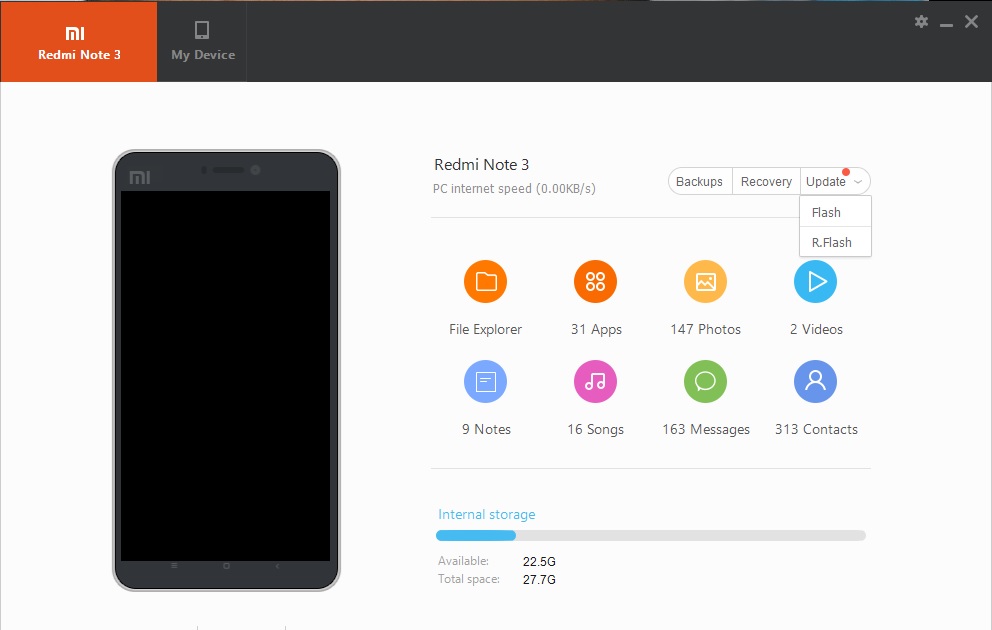Image resolution: width=992 pixels, height=630 pixels.
Task: Open the 2 Videos play icon
Action: click(x=815, y=282)
